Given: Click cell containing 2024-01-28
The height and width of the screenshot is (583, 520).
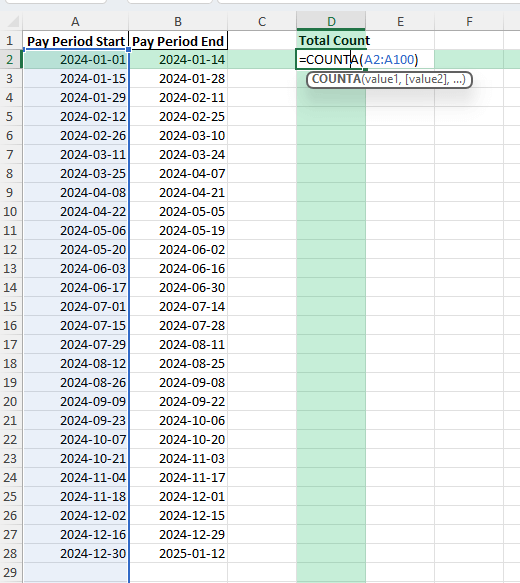Looking at the screenshot, I should coord(178,78).
